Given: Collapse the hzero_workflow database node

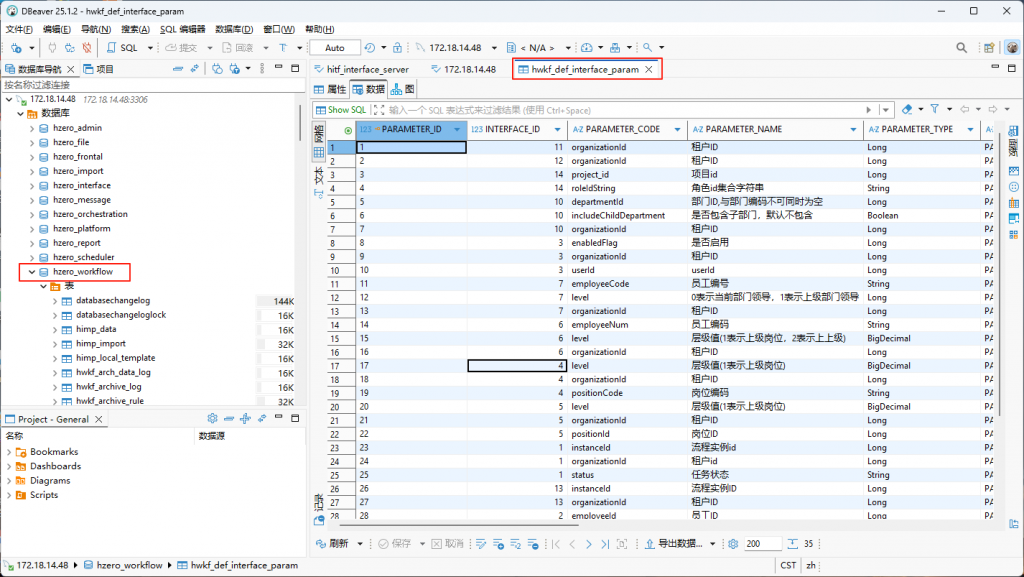Looking at the screenshot, I should [31, 271].
